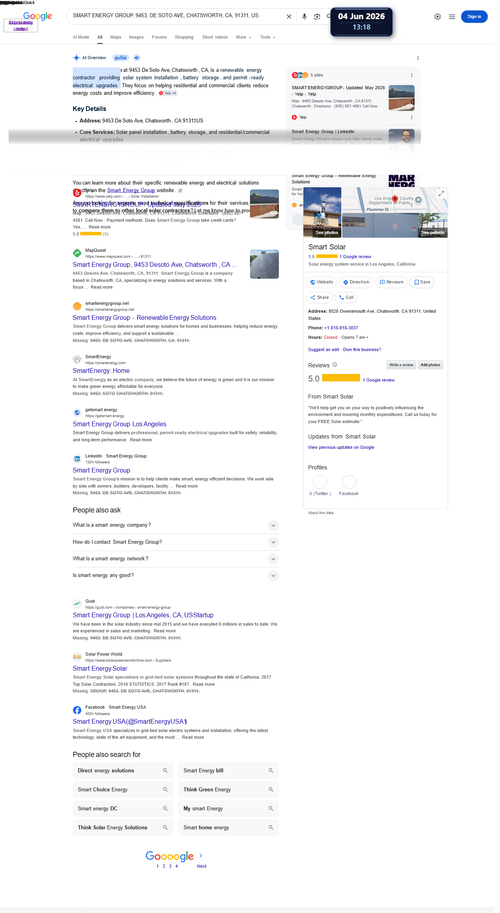Click the search icon beside 'My smart Energy'

click(271, 808)
